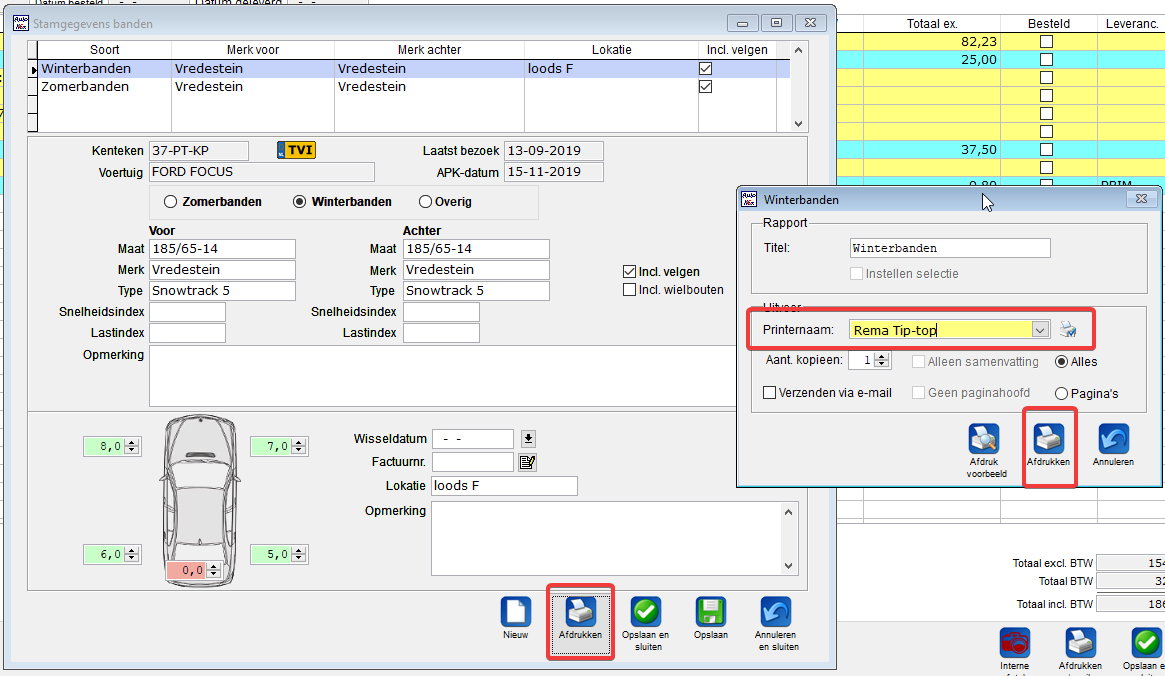
Task: Select the Alles radio option
Action: (x=1061, y=362)
